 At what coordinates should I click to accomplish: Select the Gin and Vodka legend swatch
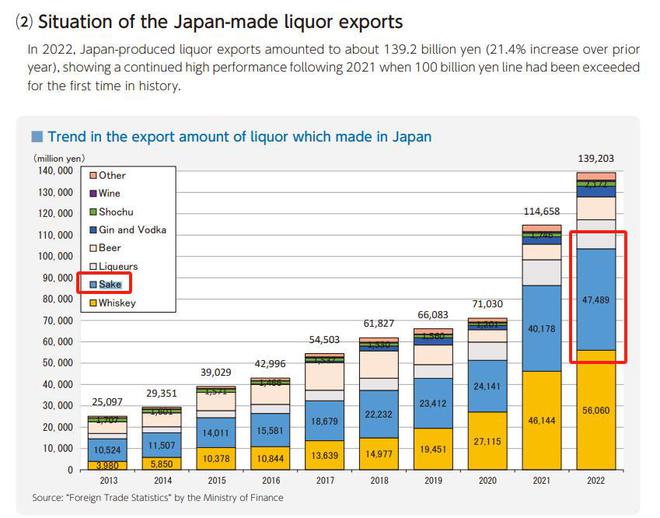point(90,230)
